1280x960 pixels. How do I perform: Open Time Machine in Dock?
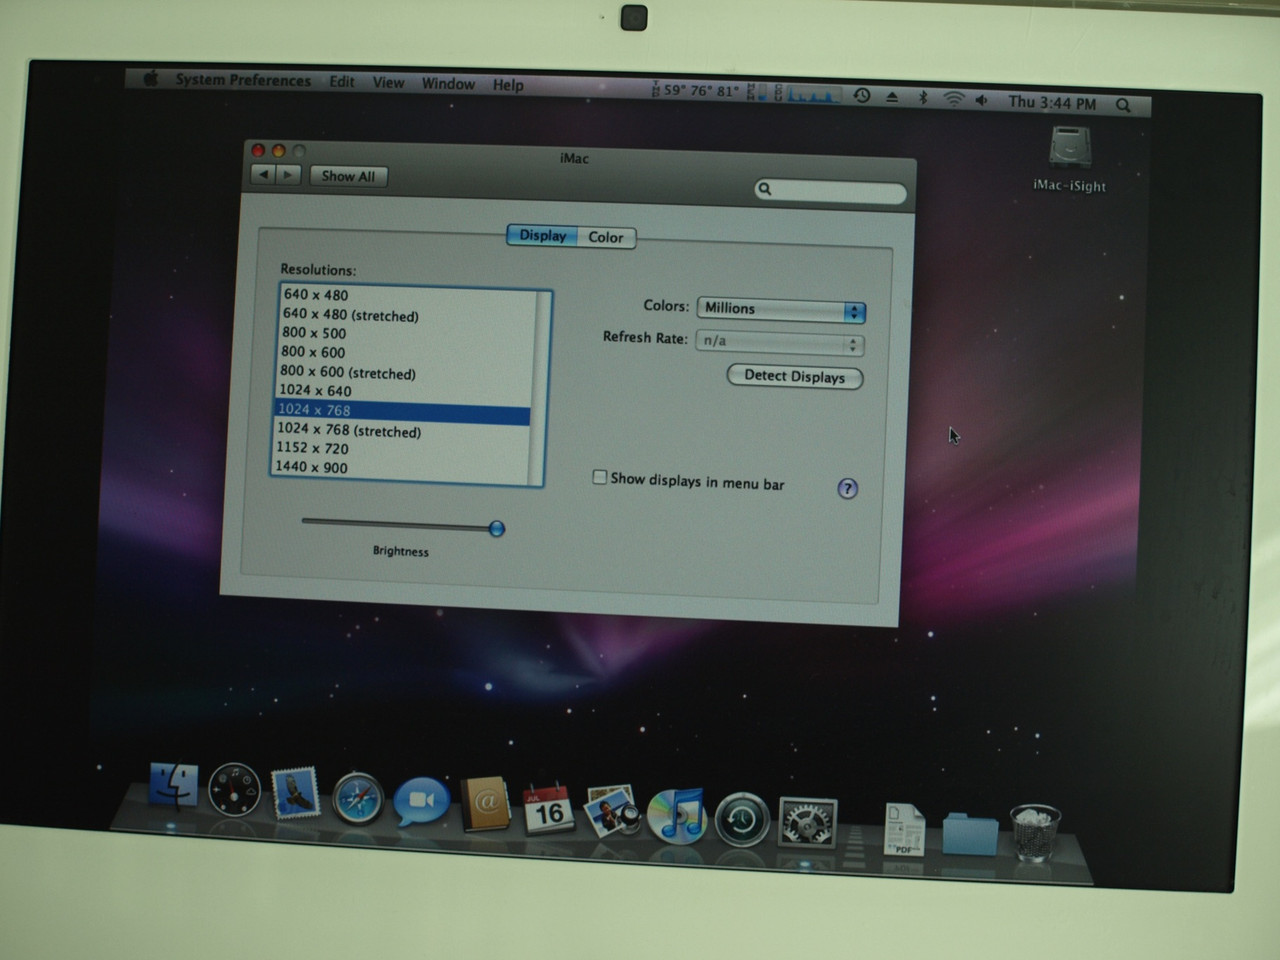point(741,819)
